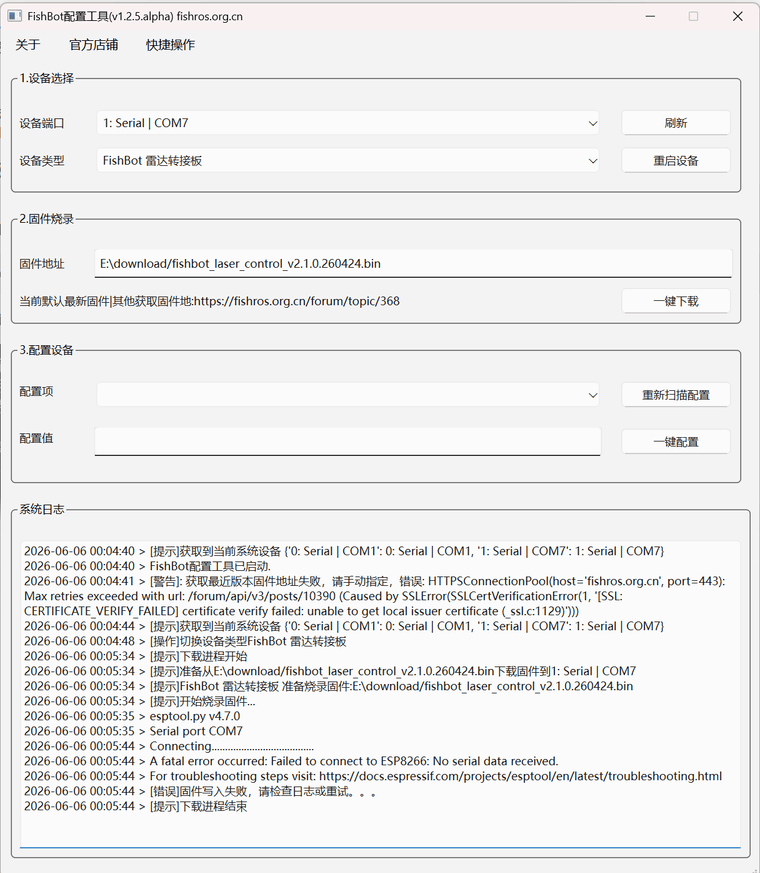Close the FishBot配置工具 window
The height and width of the screenshot is (873, 760).
tap(737, 16)
